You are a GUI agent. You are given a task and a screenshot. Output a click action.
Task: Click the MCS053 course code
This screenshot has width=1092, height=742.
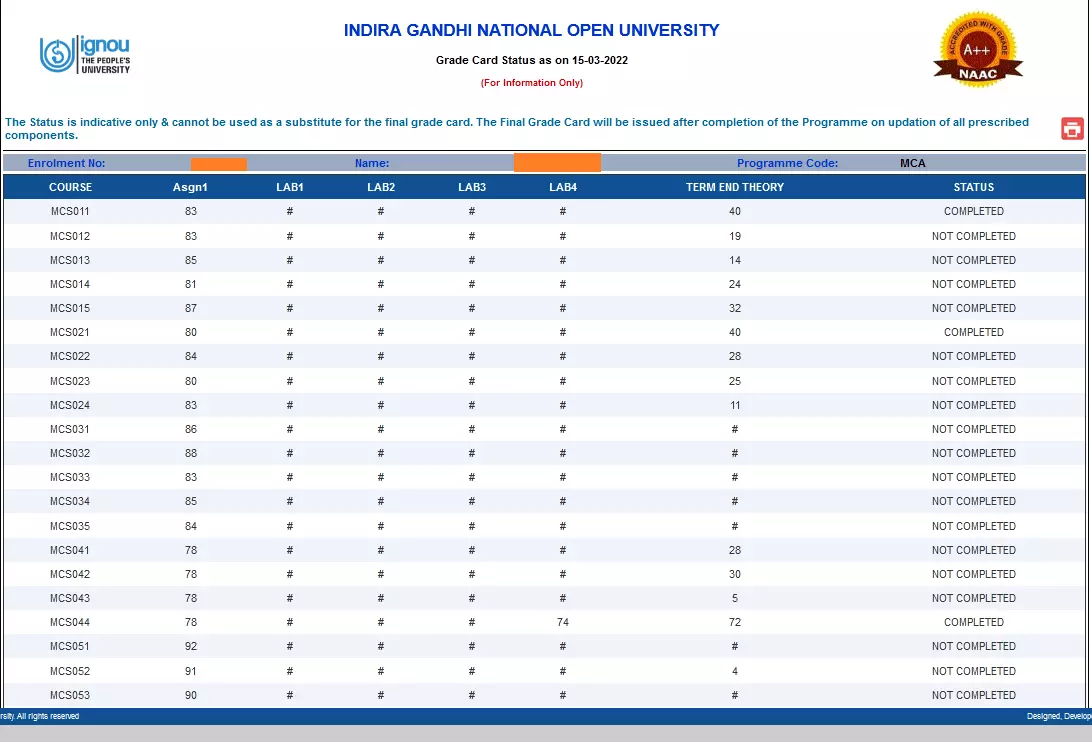70,695
